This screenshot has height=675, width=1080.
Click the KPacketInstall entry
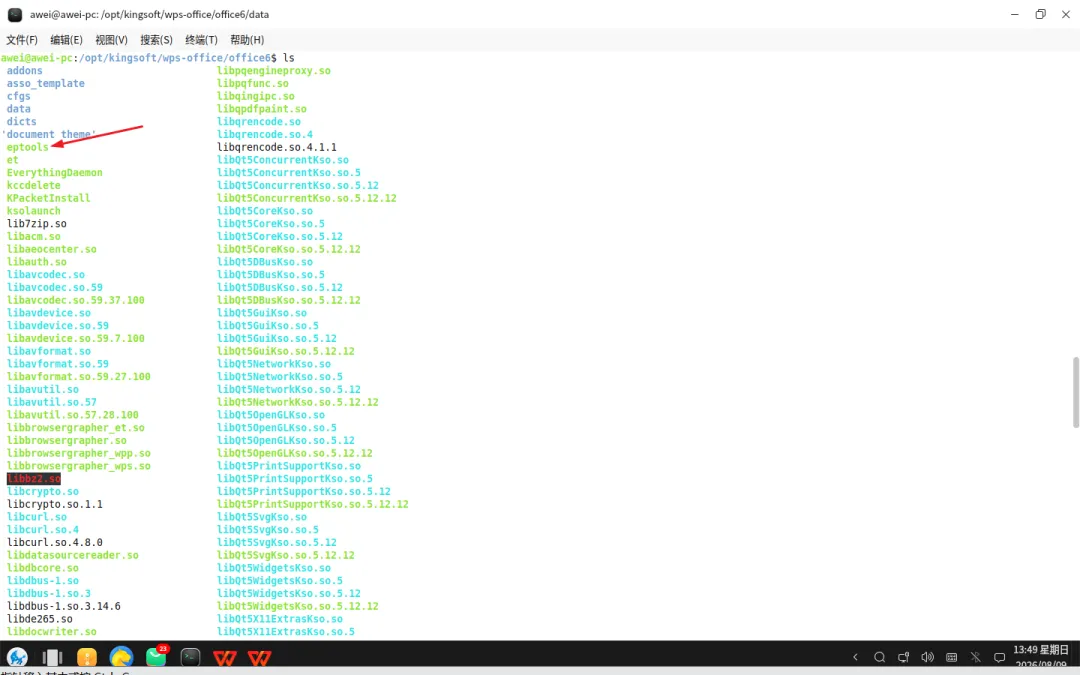(x=48, y=198)
